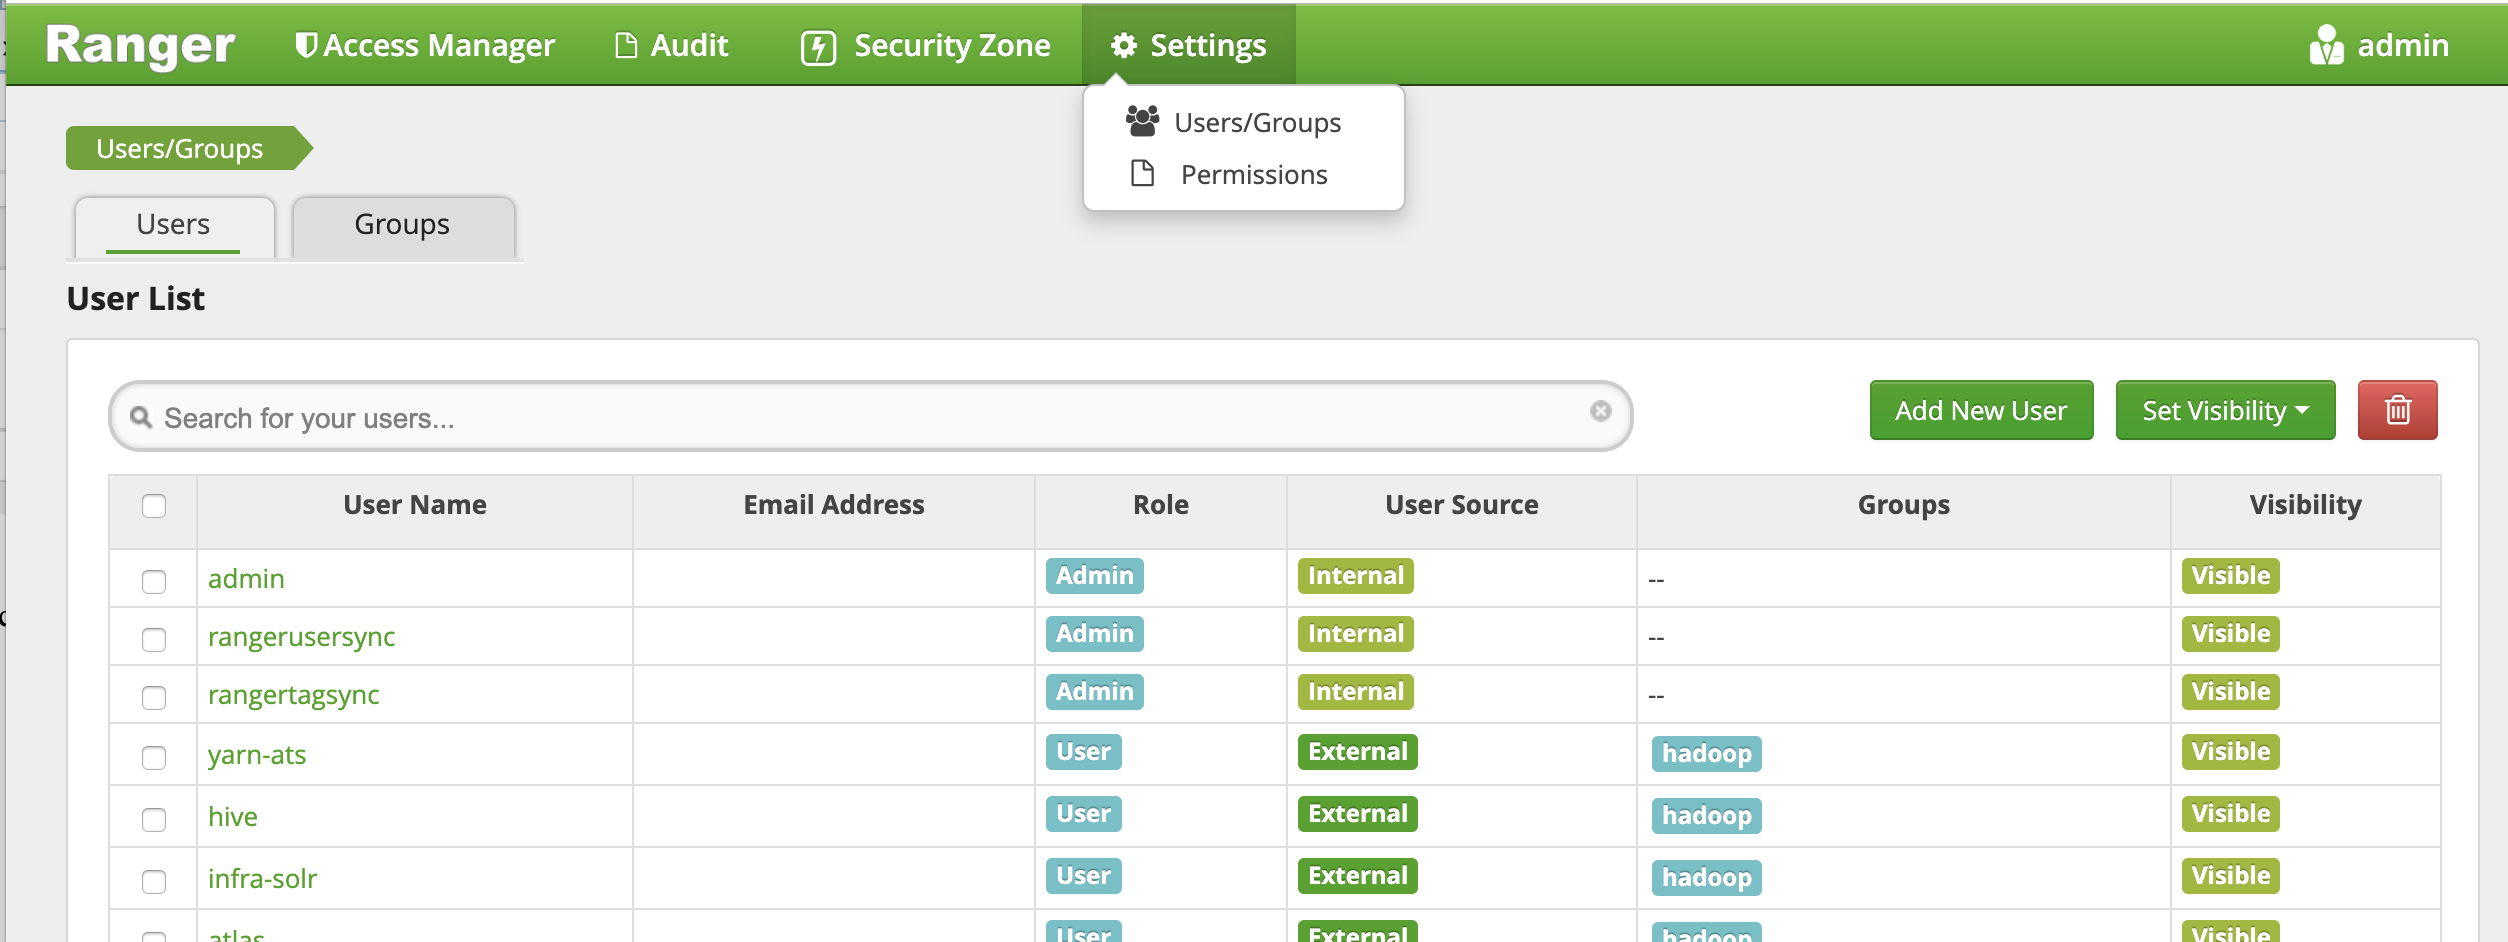2508x942 pixels.
Task: Click the magnifier icon in search box
Action: pyautogui.click(x=141, y=417)
